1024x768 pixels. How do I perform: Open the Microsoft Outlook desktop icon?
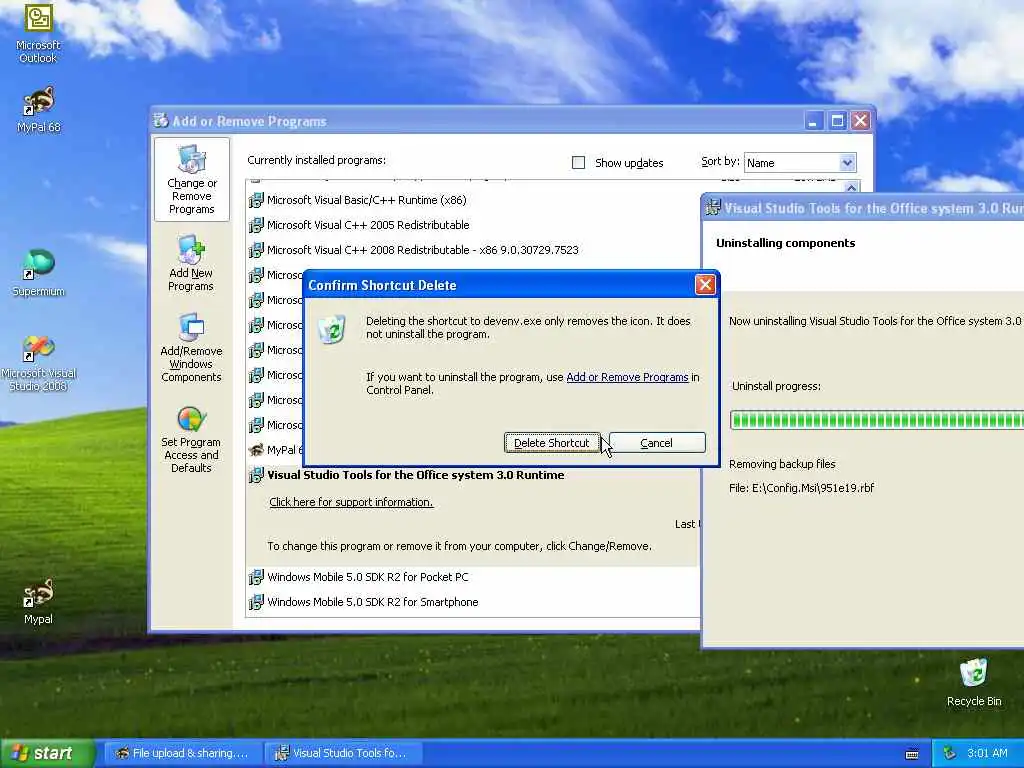pos(38,33)
